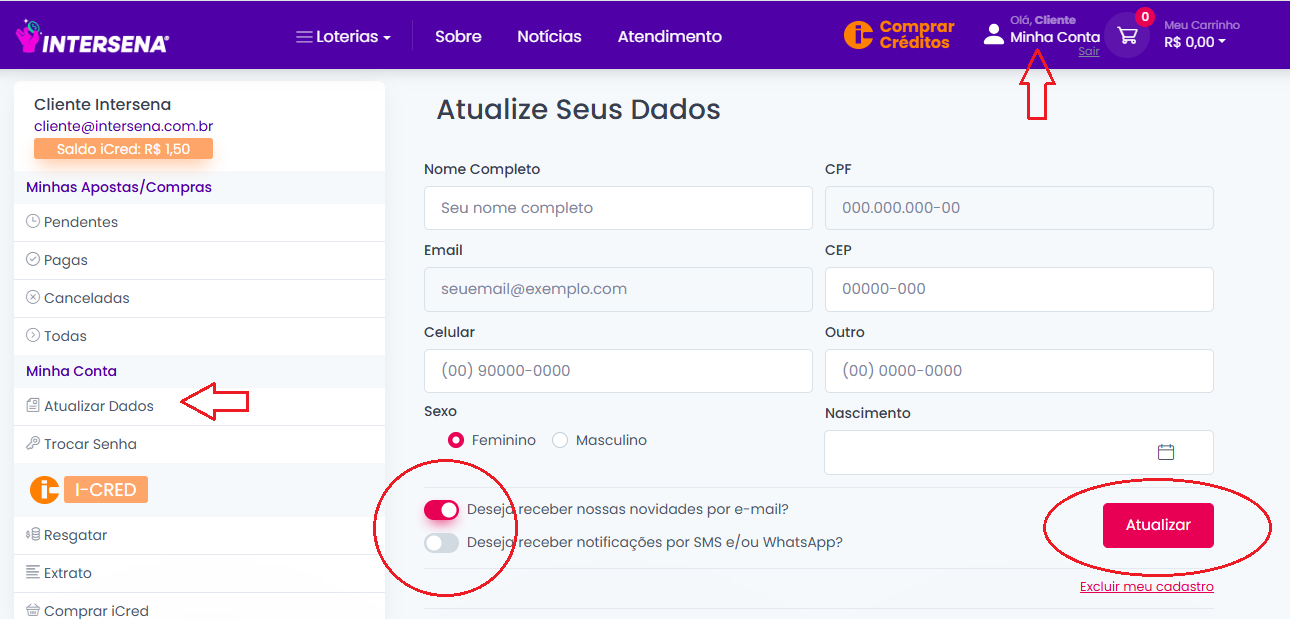Click the user profile icon

pos(993,35)
